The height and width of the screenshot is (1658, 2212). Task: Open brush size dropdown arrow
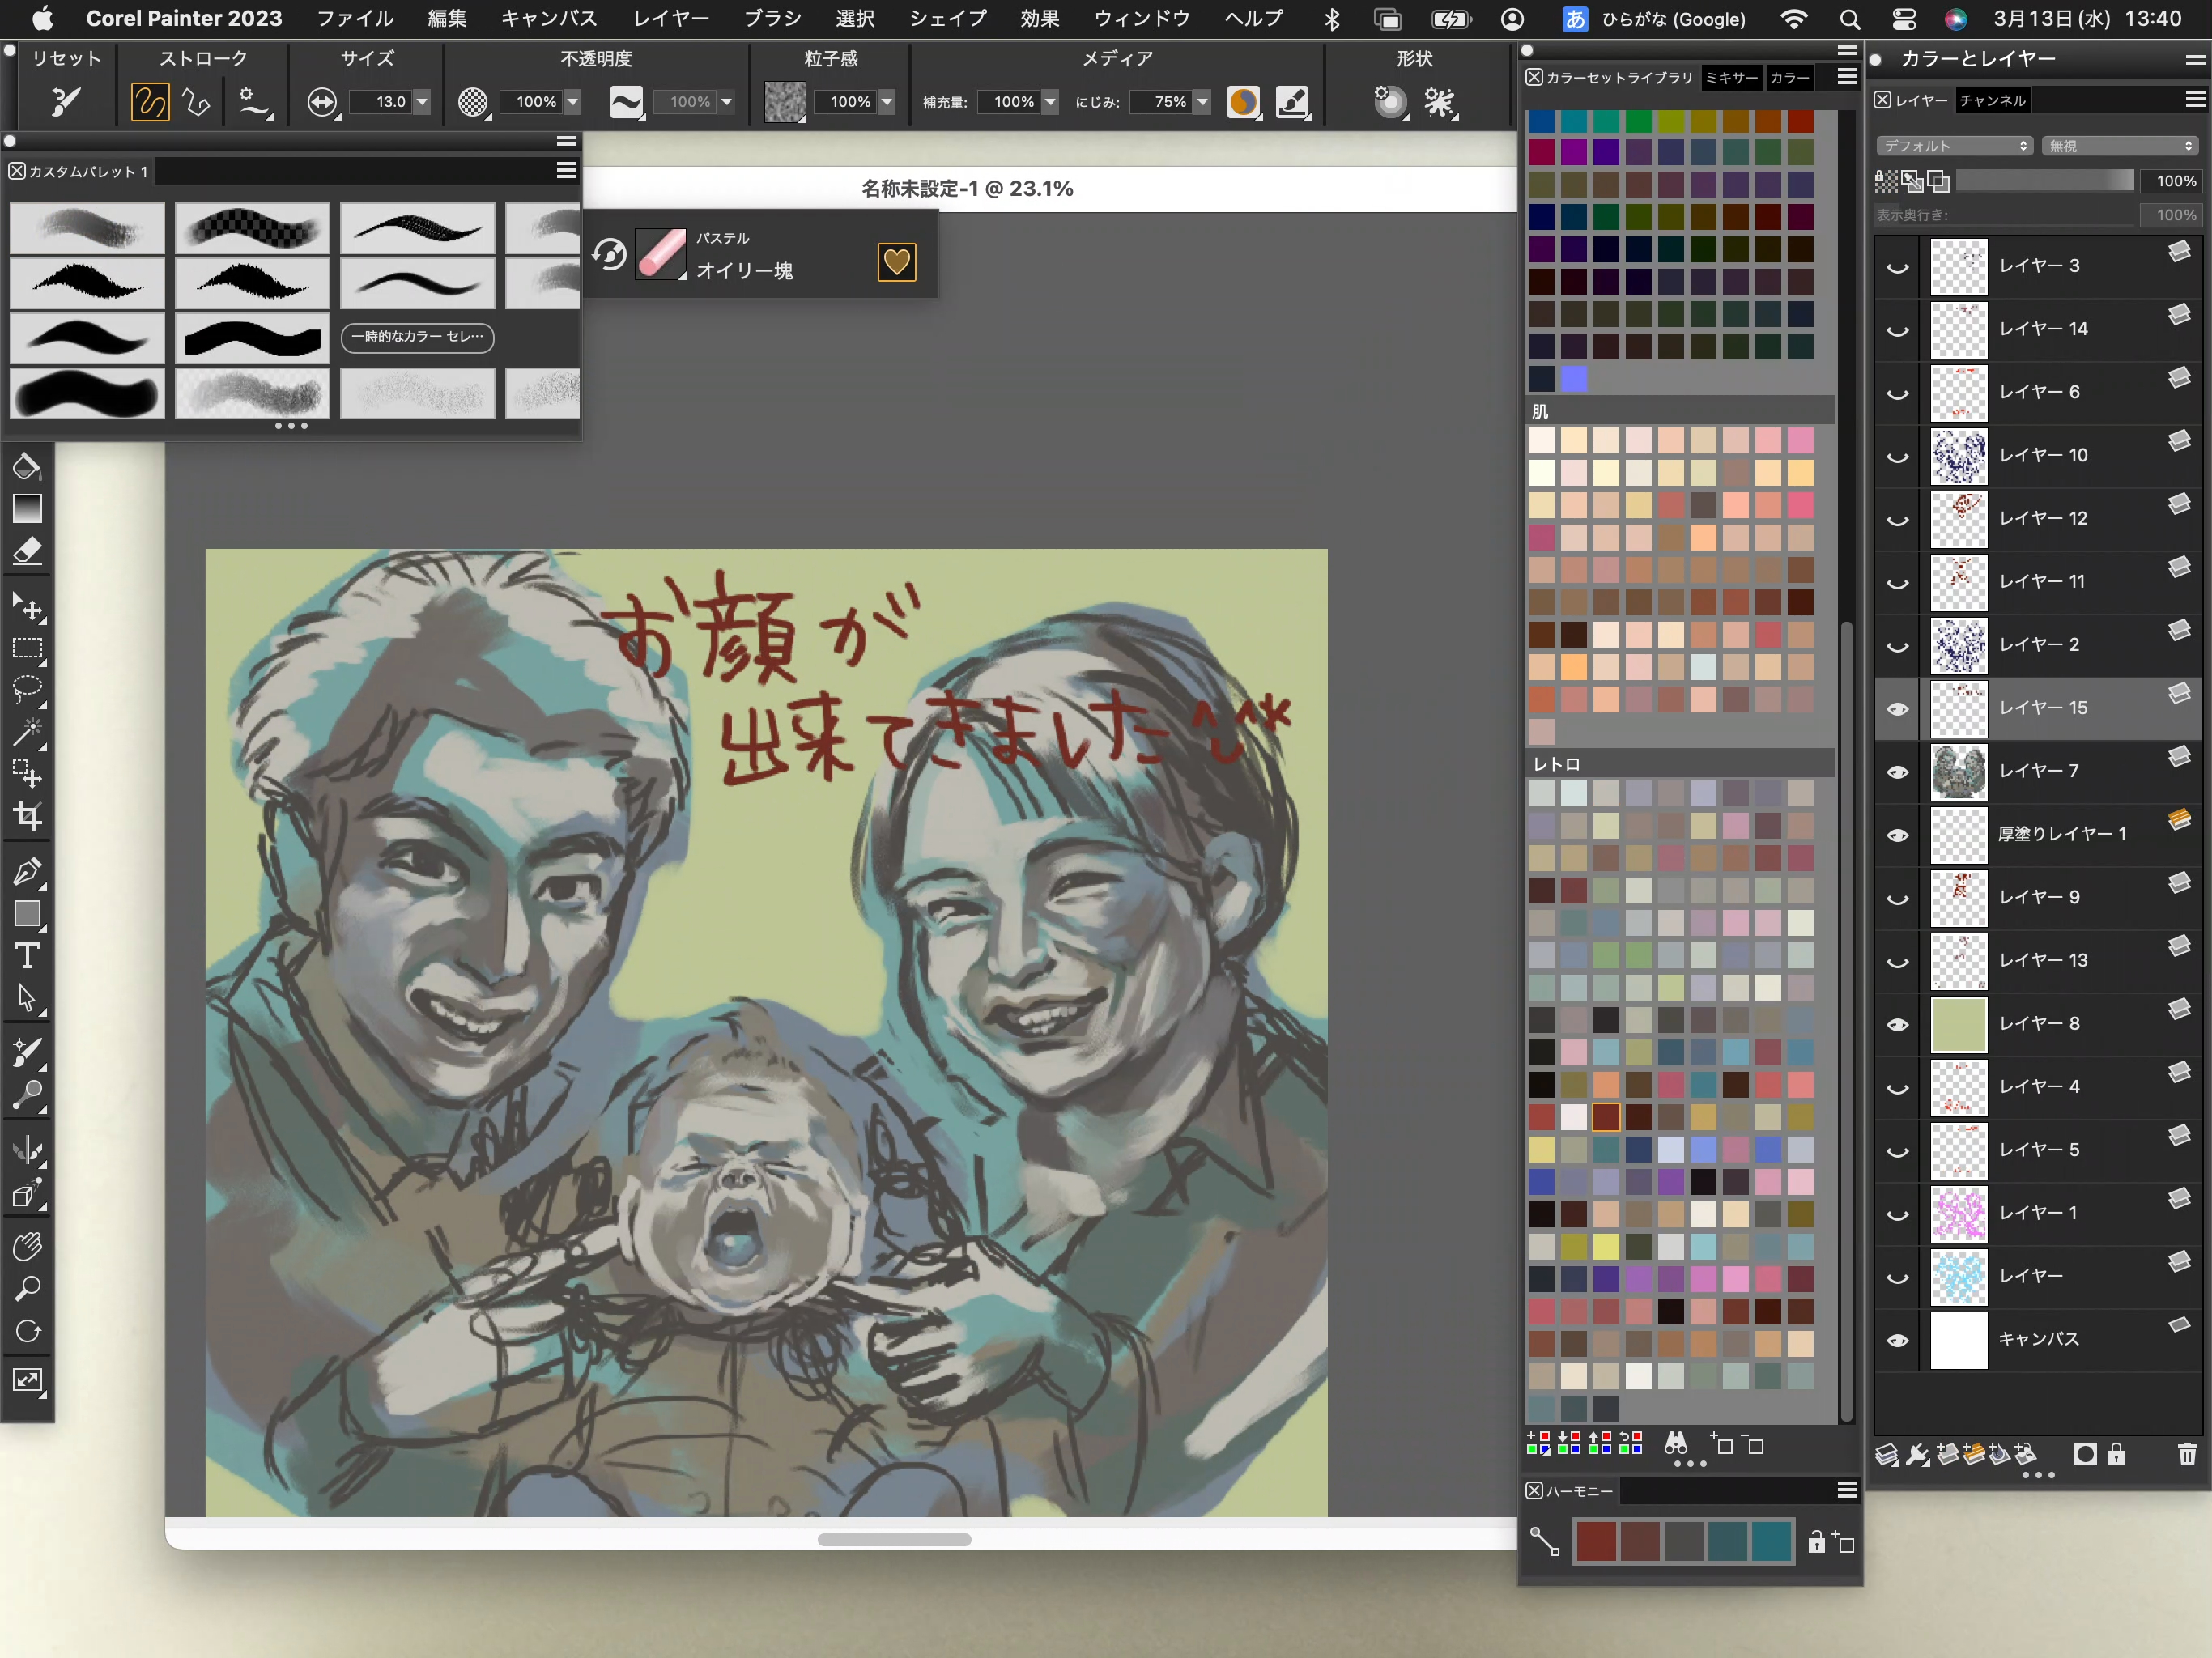click(x=422, y=102)
